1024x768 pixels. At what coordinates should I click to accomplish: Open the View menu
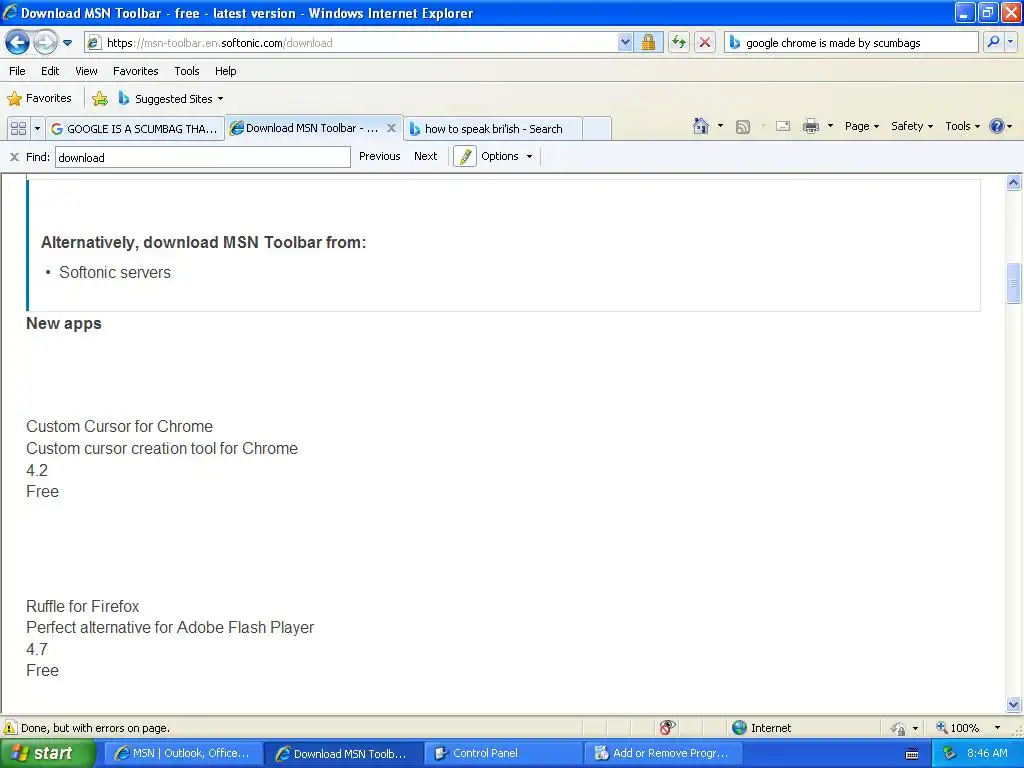tap(86, 71)
